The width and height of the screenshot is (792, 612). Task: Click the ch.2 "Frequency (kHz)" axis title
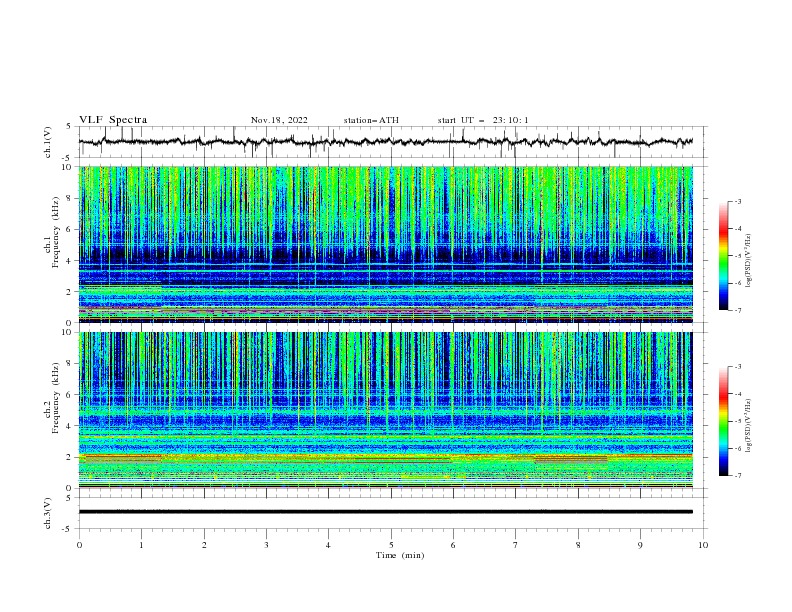tap(56, 398)
